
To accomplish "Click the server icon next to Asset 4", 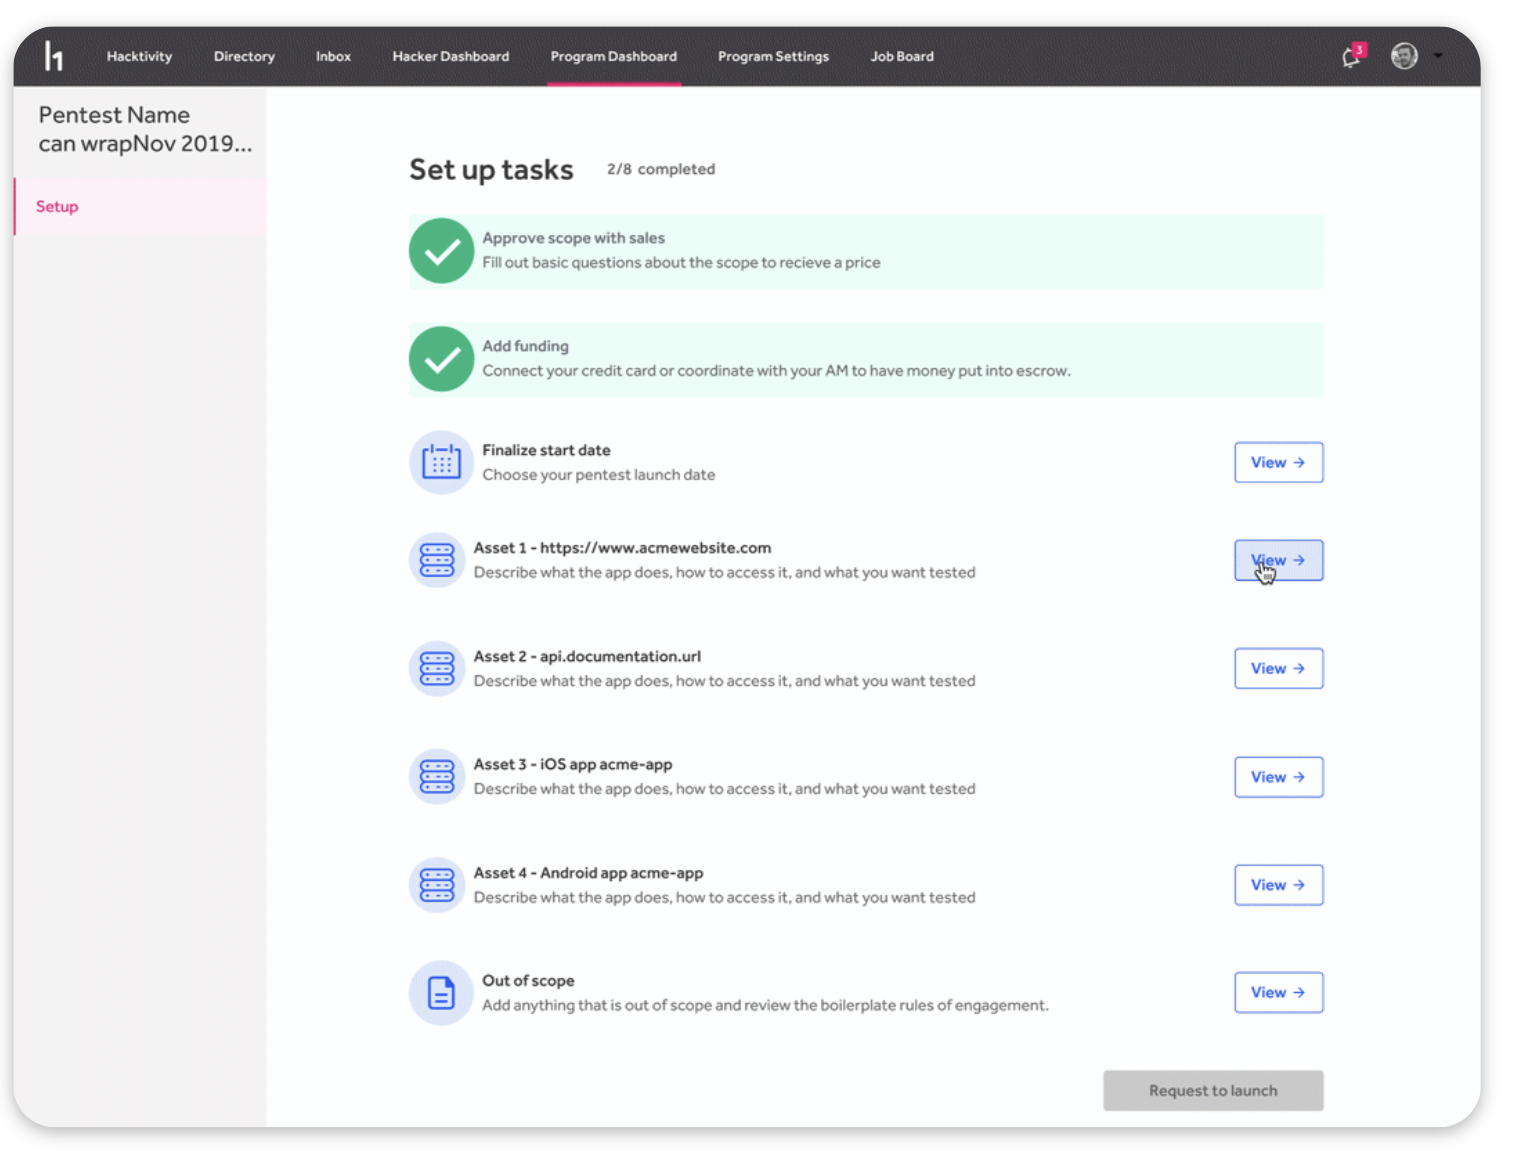I will point(437,884).
